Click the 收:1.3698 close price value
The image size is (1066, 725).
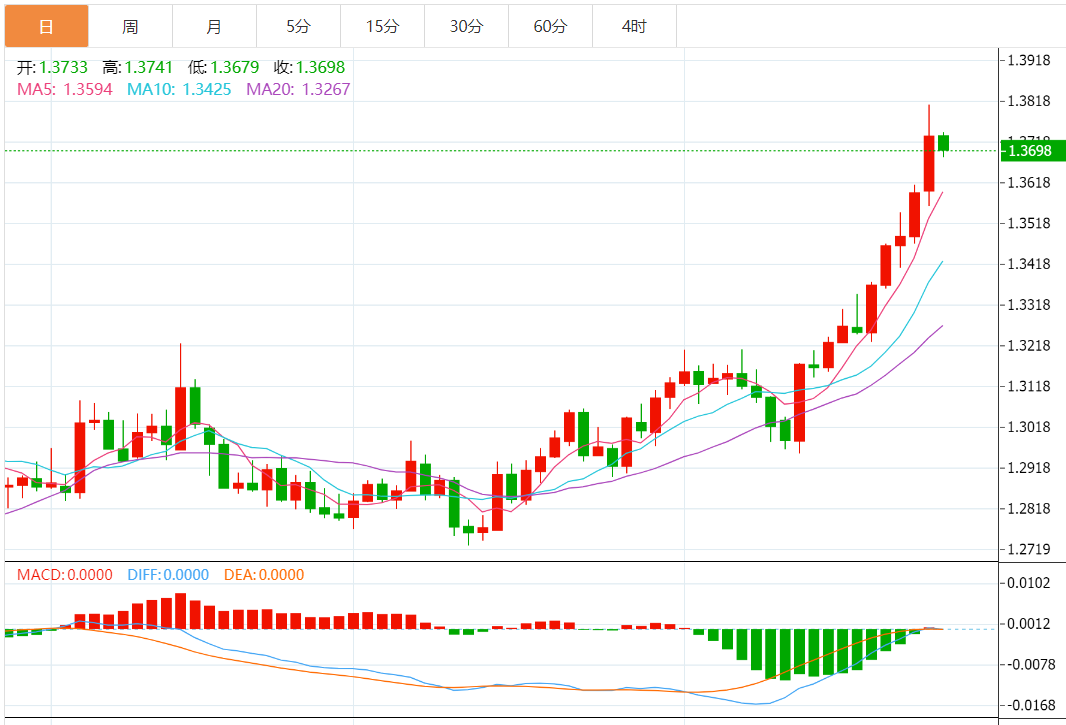tap(309, 67)
